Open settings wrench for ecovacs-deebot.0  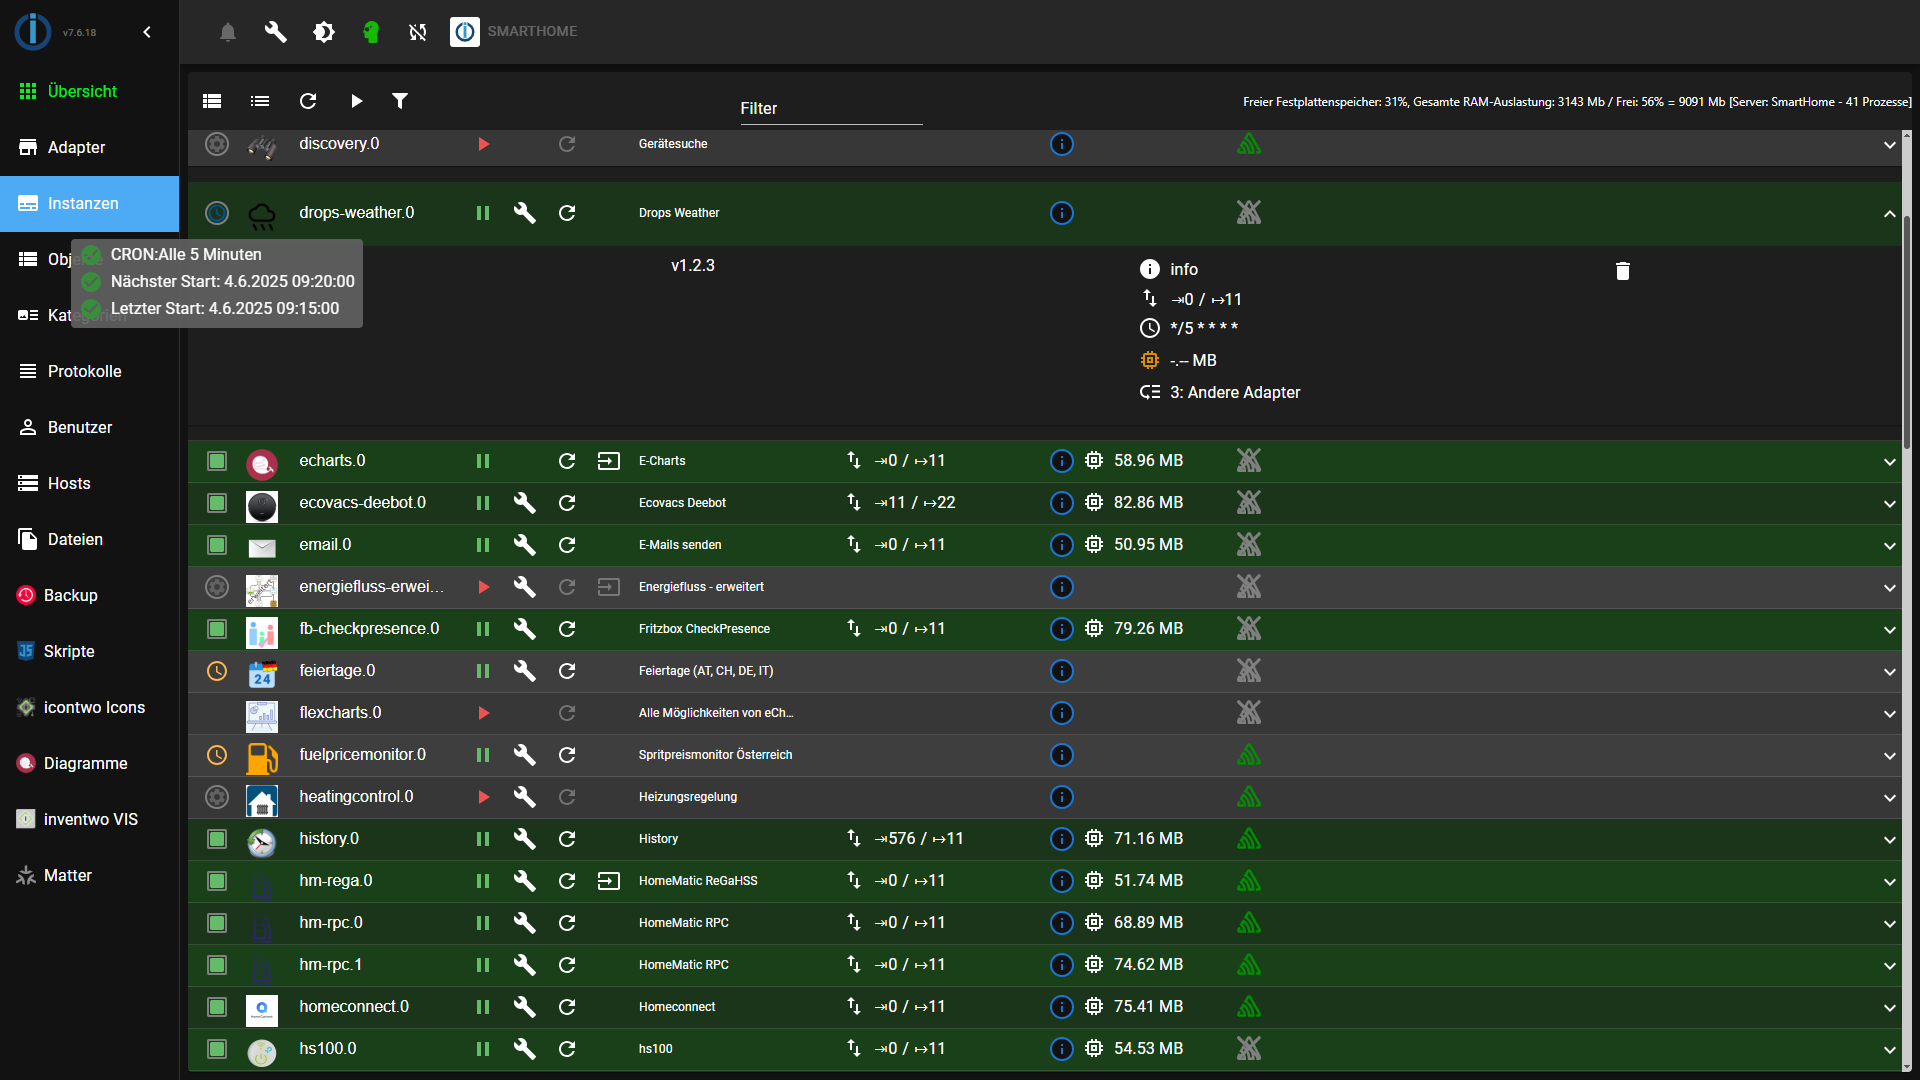(524, 503)
